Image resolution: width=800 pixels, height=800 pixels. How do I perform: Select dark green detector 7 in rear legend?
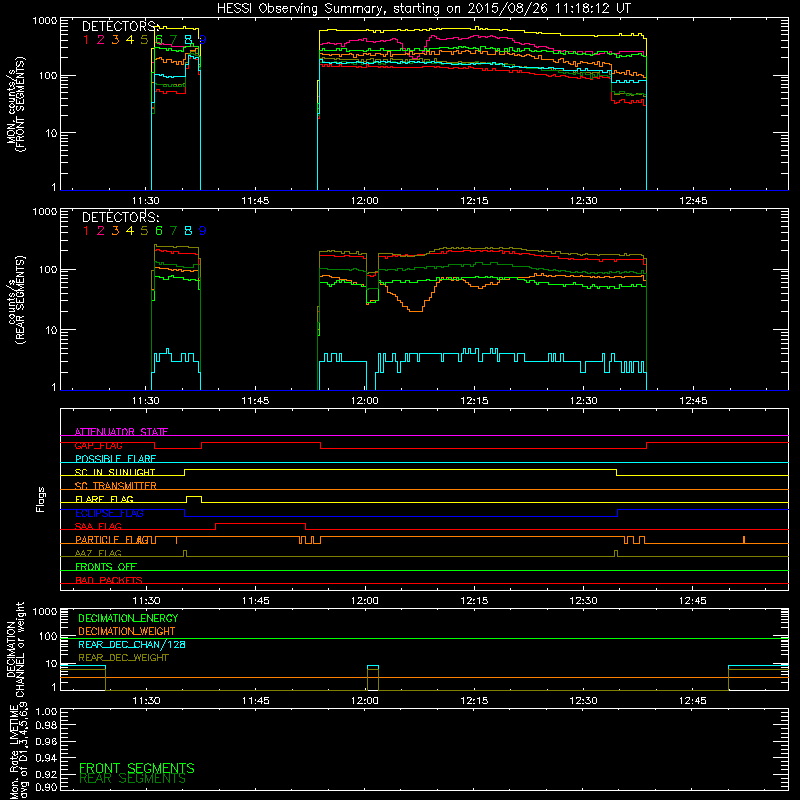point(173,231)
